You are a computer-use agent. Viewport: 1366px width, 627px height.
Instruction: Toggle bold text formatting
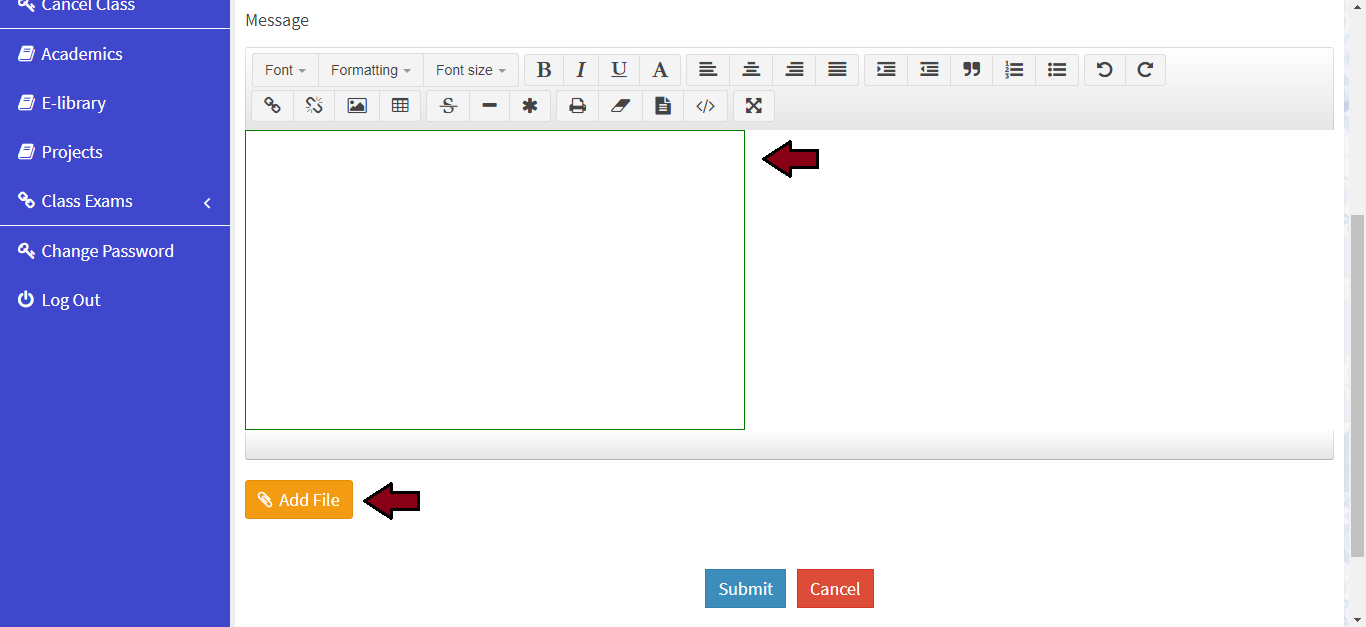[x=544, y=70]
